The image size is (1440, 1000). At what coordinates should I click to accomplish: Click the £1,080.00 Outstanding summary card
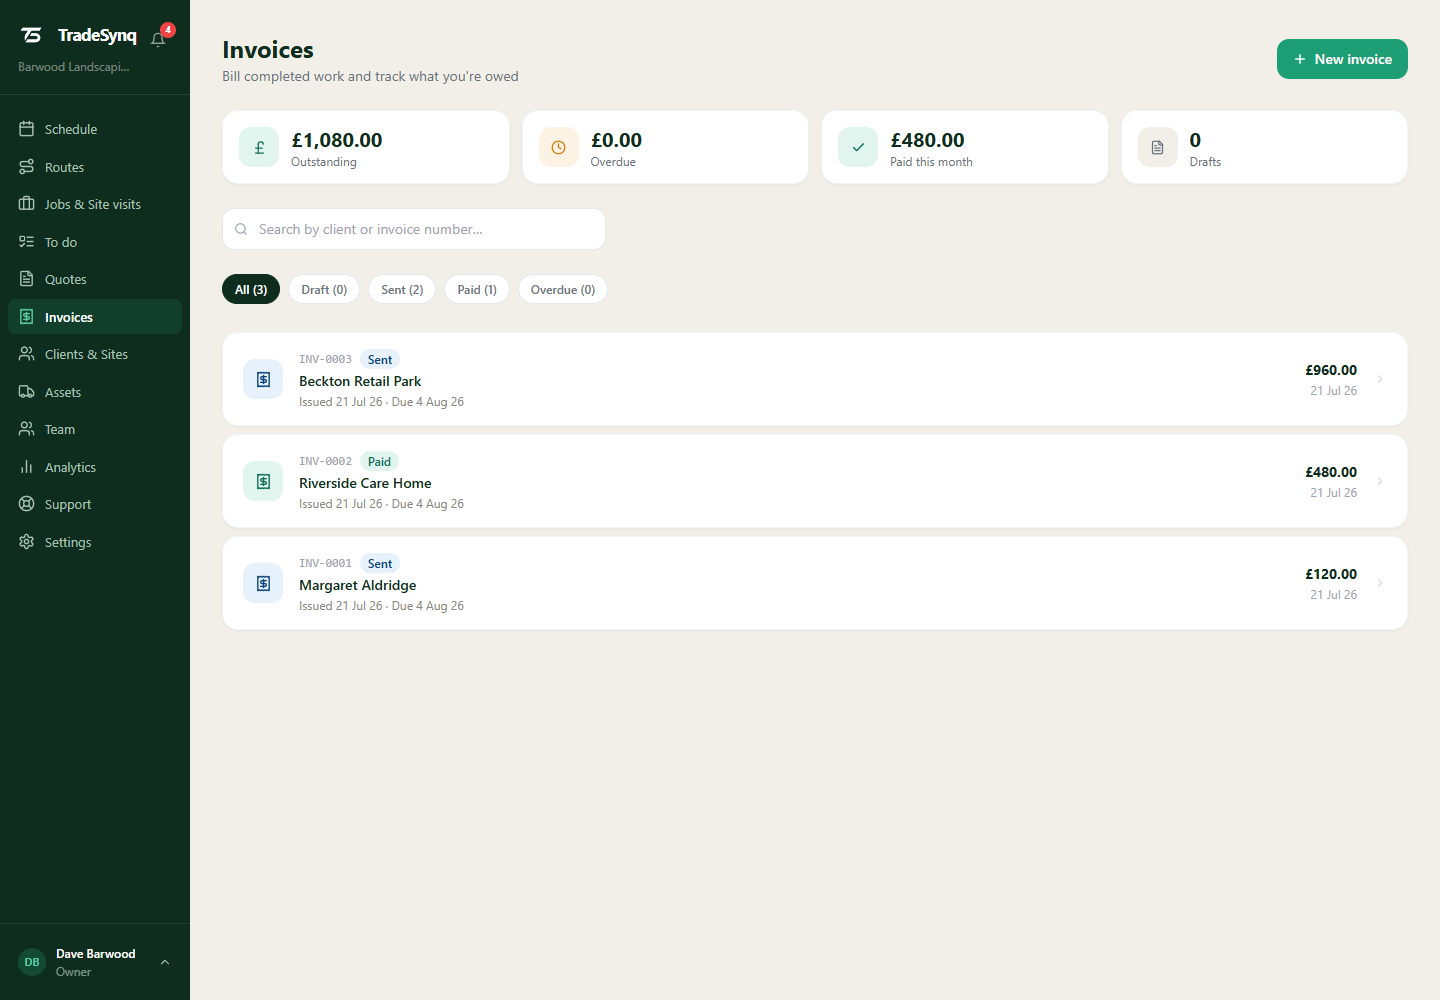pyautogui.click(x=366, y=147)
